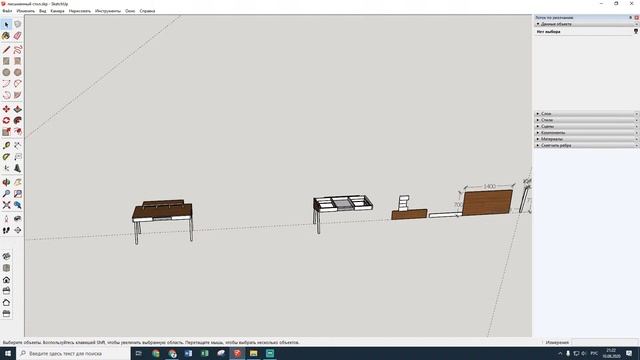Expand the Материалы panel
Viewport: 640px width, 360px height.
click(x=586, y=139)
